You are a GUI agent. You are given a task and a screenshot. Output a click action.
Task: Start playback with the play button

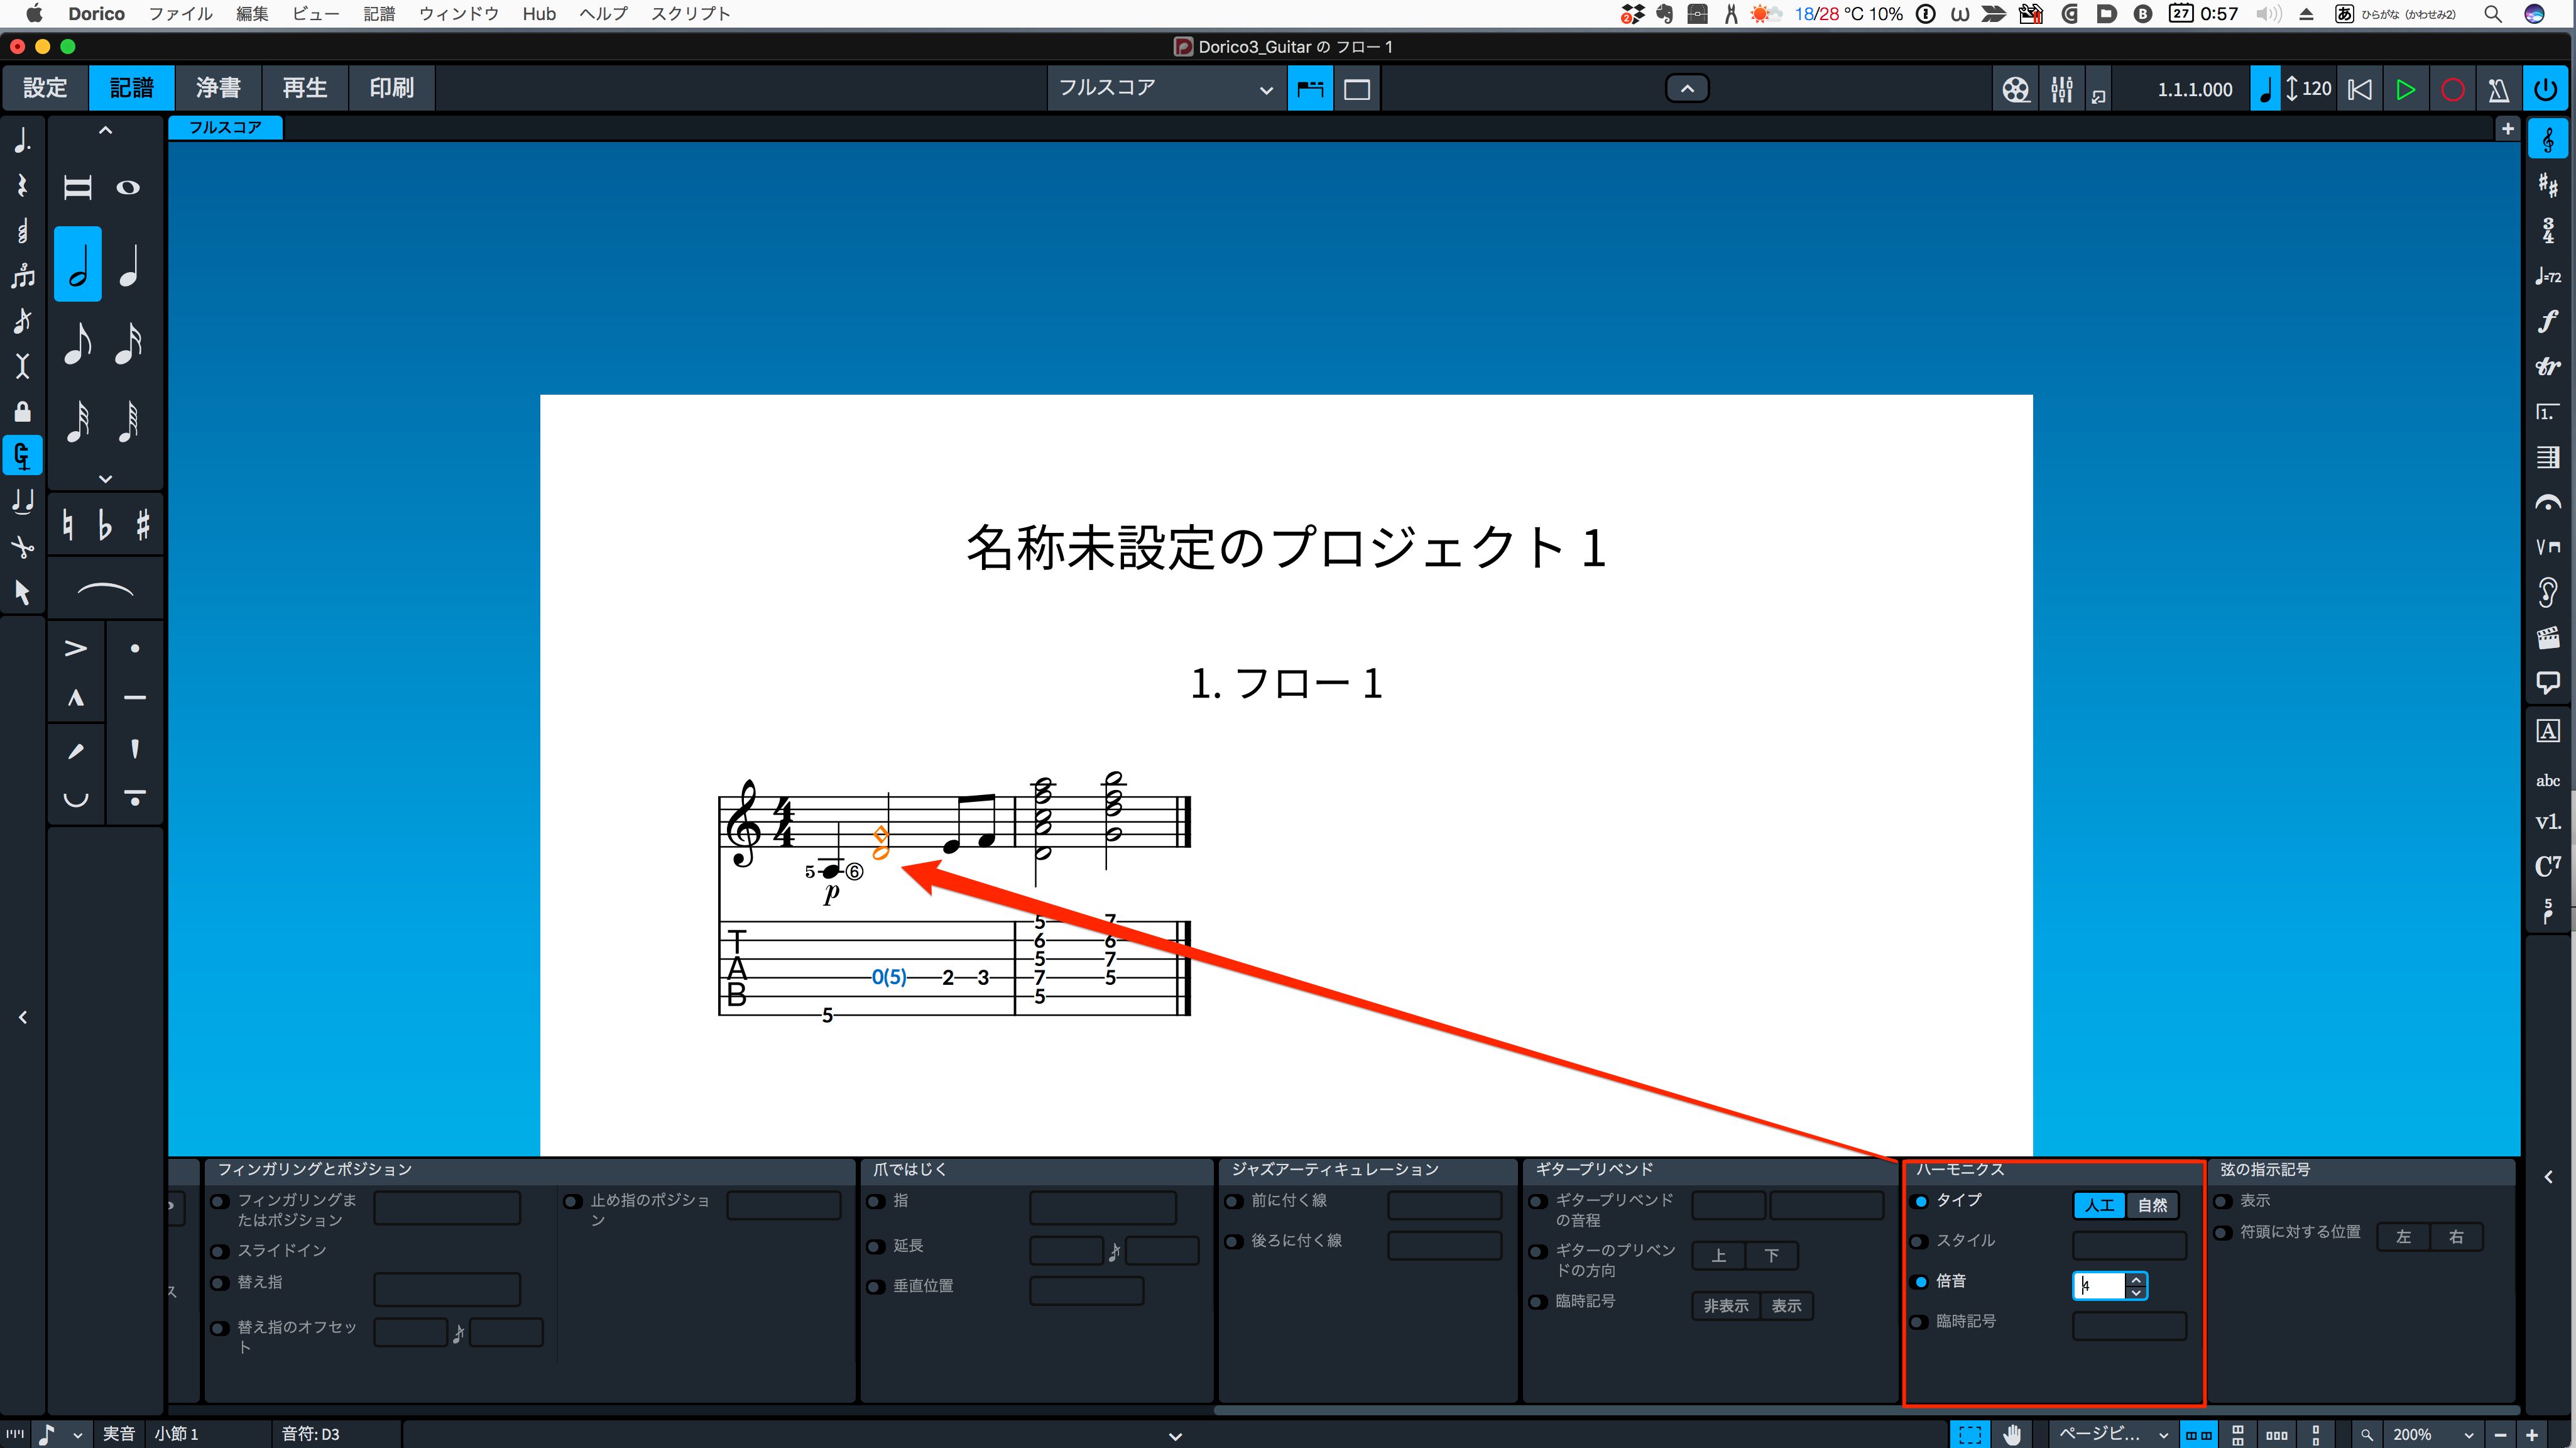point(2405,89)
